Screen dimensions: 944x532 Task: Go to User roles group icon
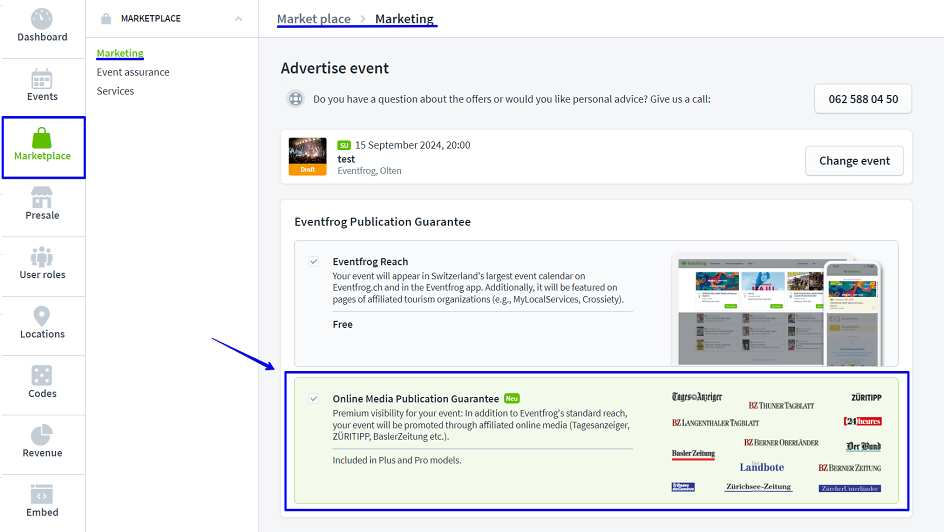pos(42,256)
